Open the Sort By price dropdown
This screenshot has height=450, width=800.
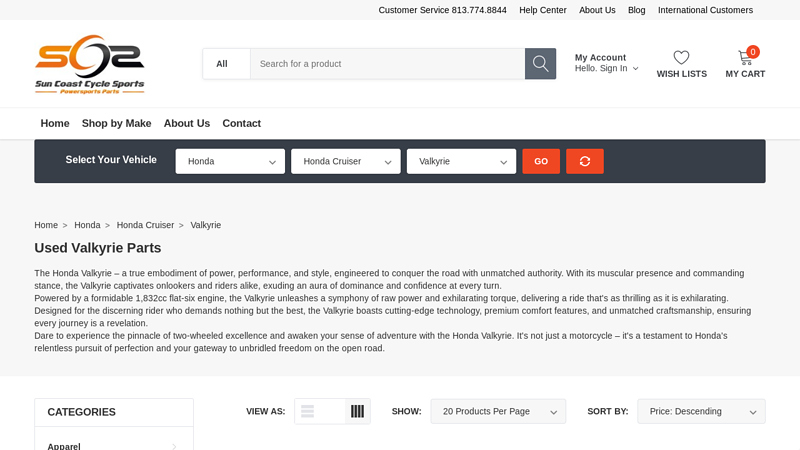tap(701, 411)
